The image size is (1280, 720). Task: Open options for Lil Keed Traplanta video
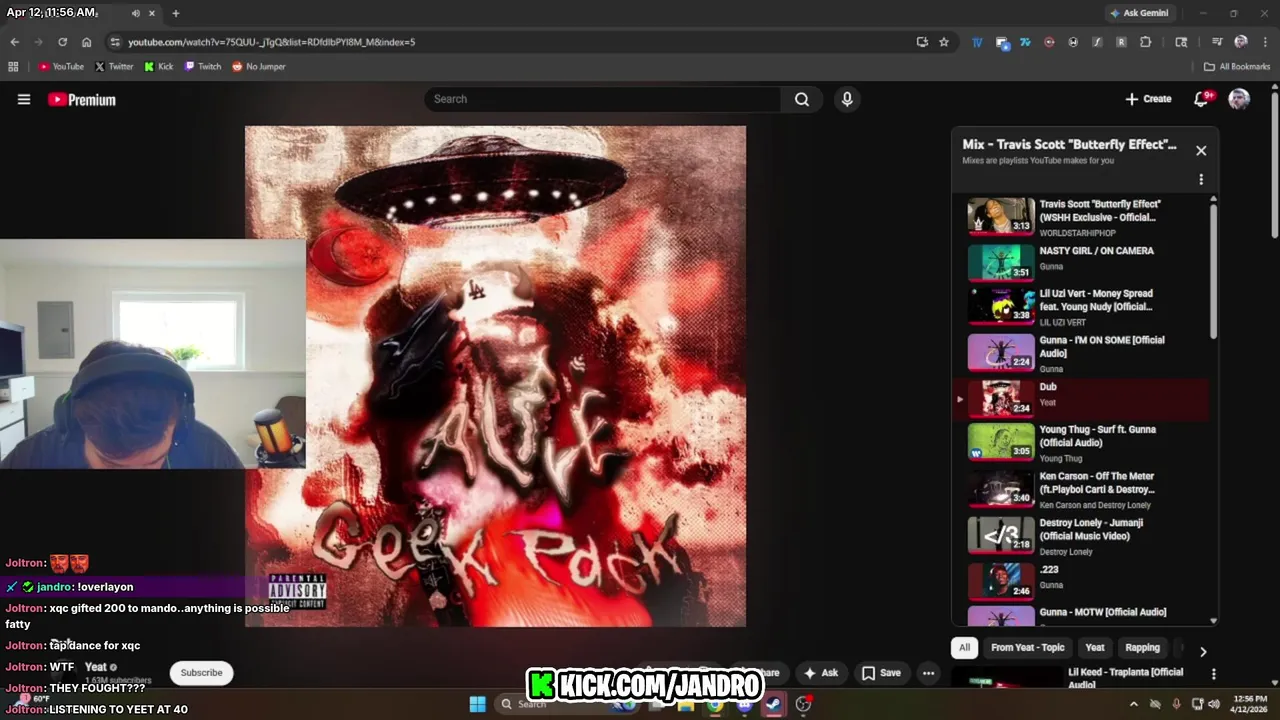pos(1213,674)
